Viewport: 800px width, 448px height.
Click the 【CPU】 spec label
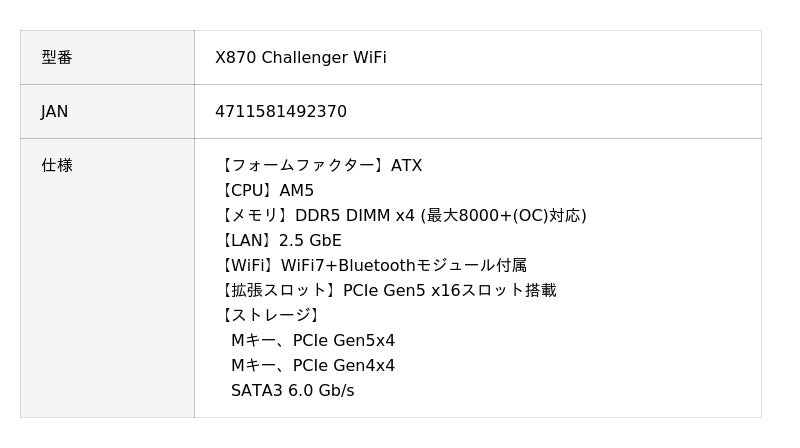[248, 191]
